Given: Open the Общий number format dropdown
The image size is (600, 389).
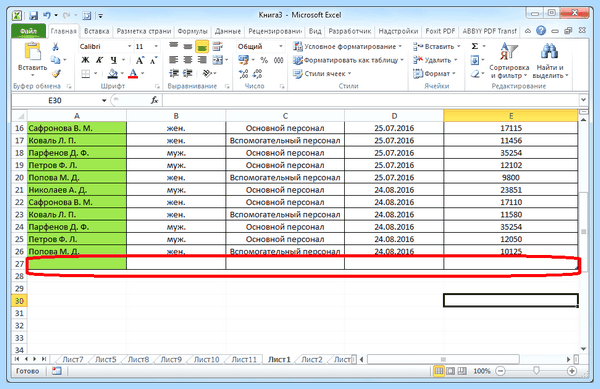Looking at the screenshot, I should 280,46.
